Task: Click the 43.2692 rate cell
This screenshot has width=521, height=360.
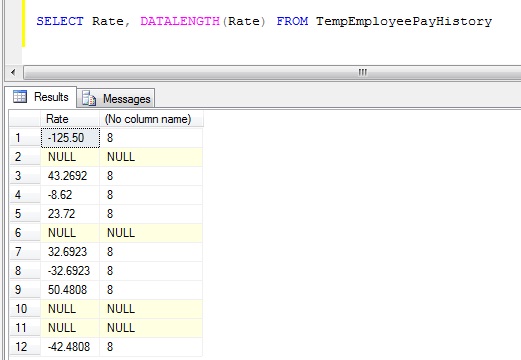Action: tap(70, 176)
